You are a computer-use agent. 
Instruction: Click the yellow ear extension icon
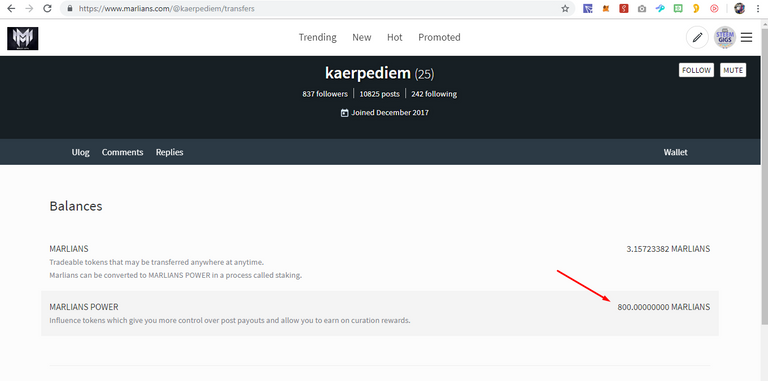point(696,8)
